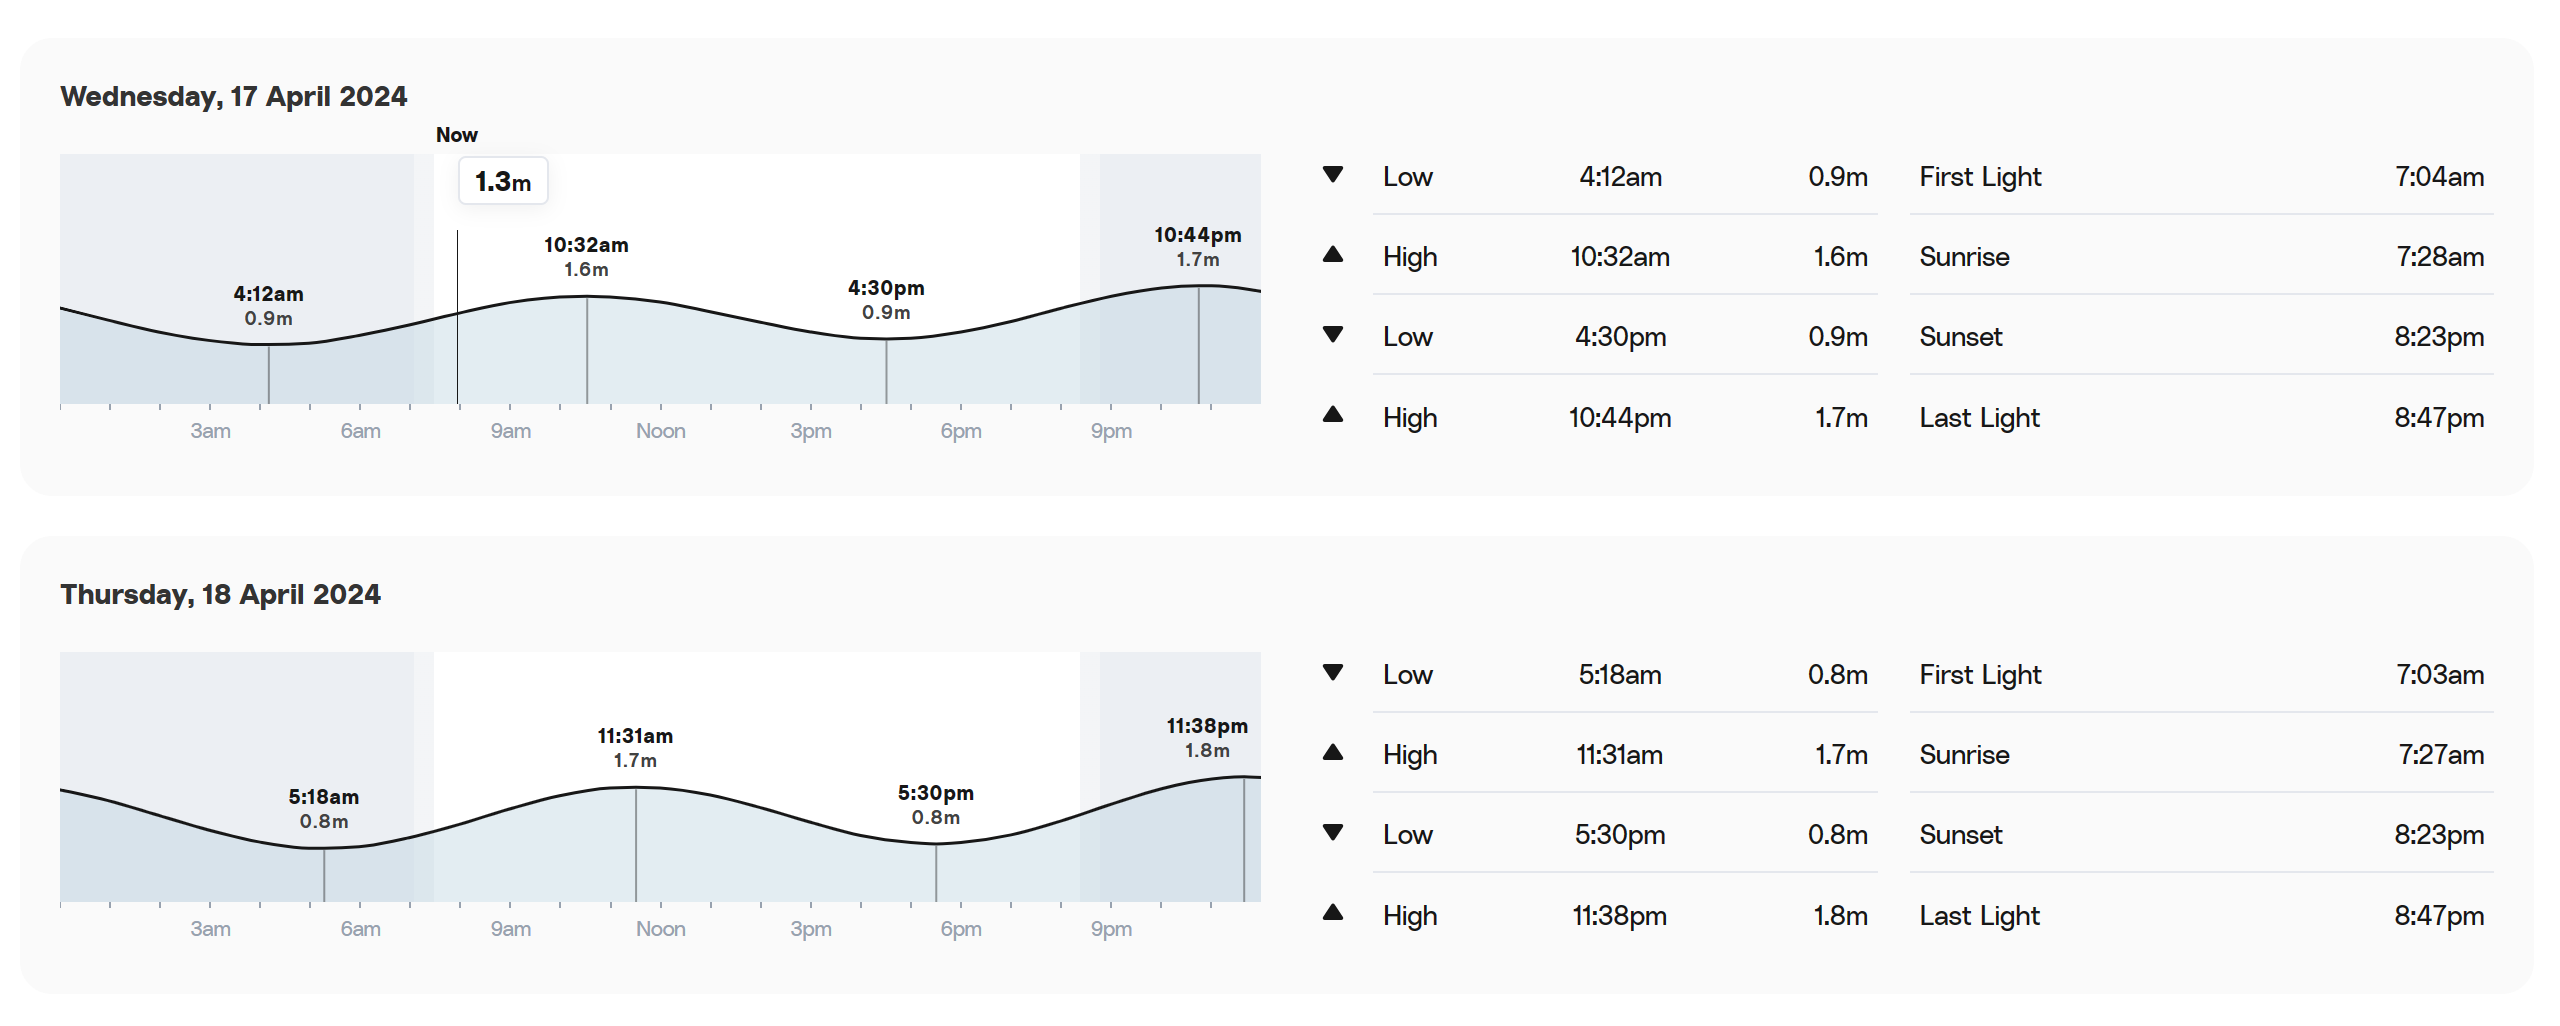Click the up arrow beside Wednesday 10:44pm High
Screen dimensions: 2560x1026
pyautogui.click(x=1332, y=415)
